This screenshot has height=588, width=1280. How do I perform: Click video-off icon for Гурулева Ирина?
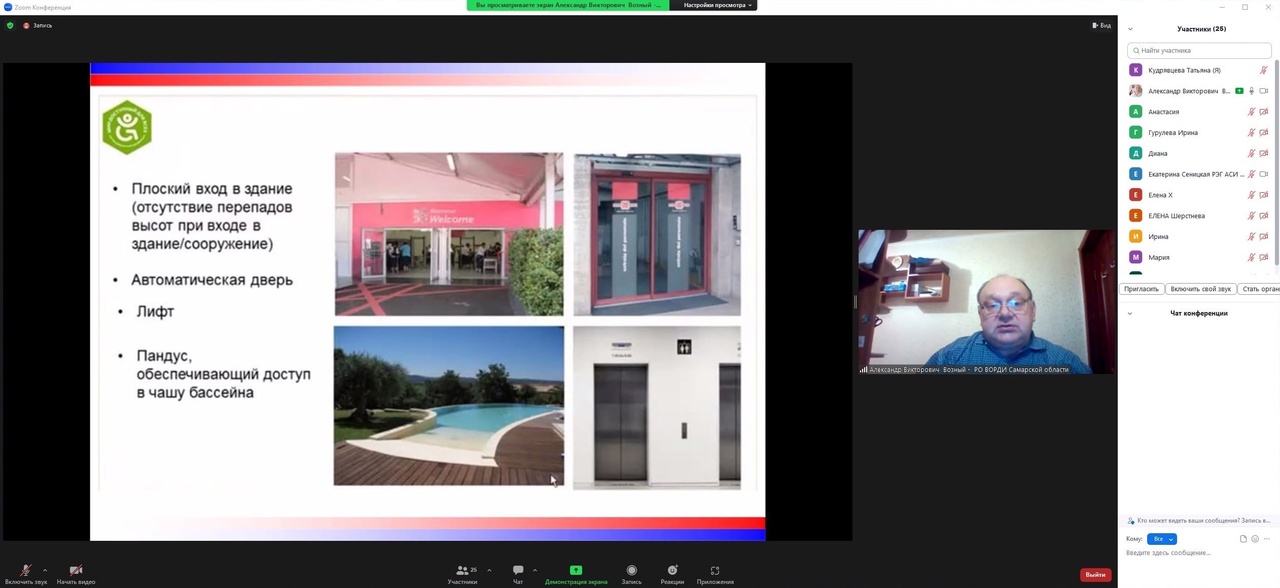click(1264, 132)
